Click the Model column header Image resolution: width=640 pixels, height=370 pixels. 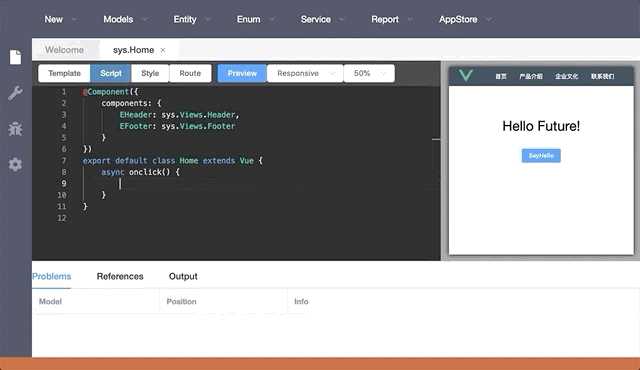50,301
